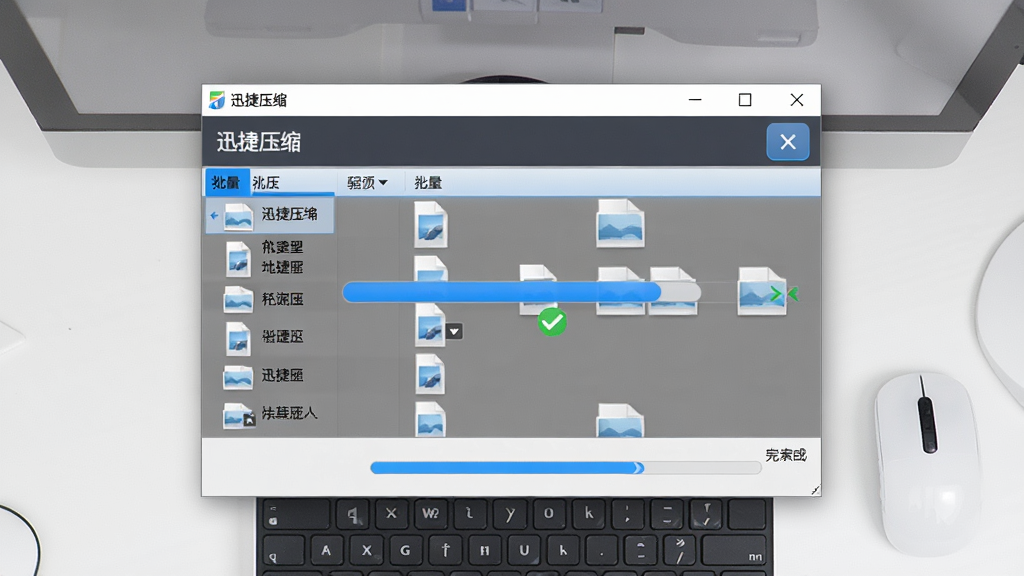Click the green checkmark badge
Screen dimensions: 1024x576
552,322
